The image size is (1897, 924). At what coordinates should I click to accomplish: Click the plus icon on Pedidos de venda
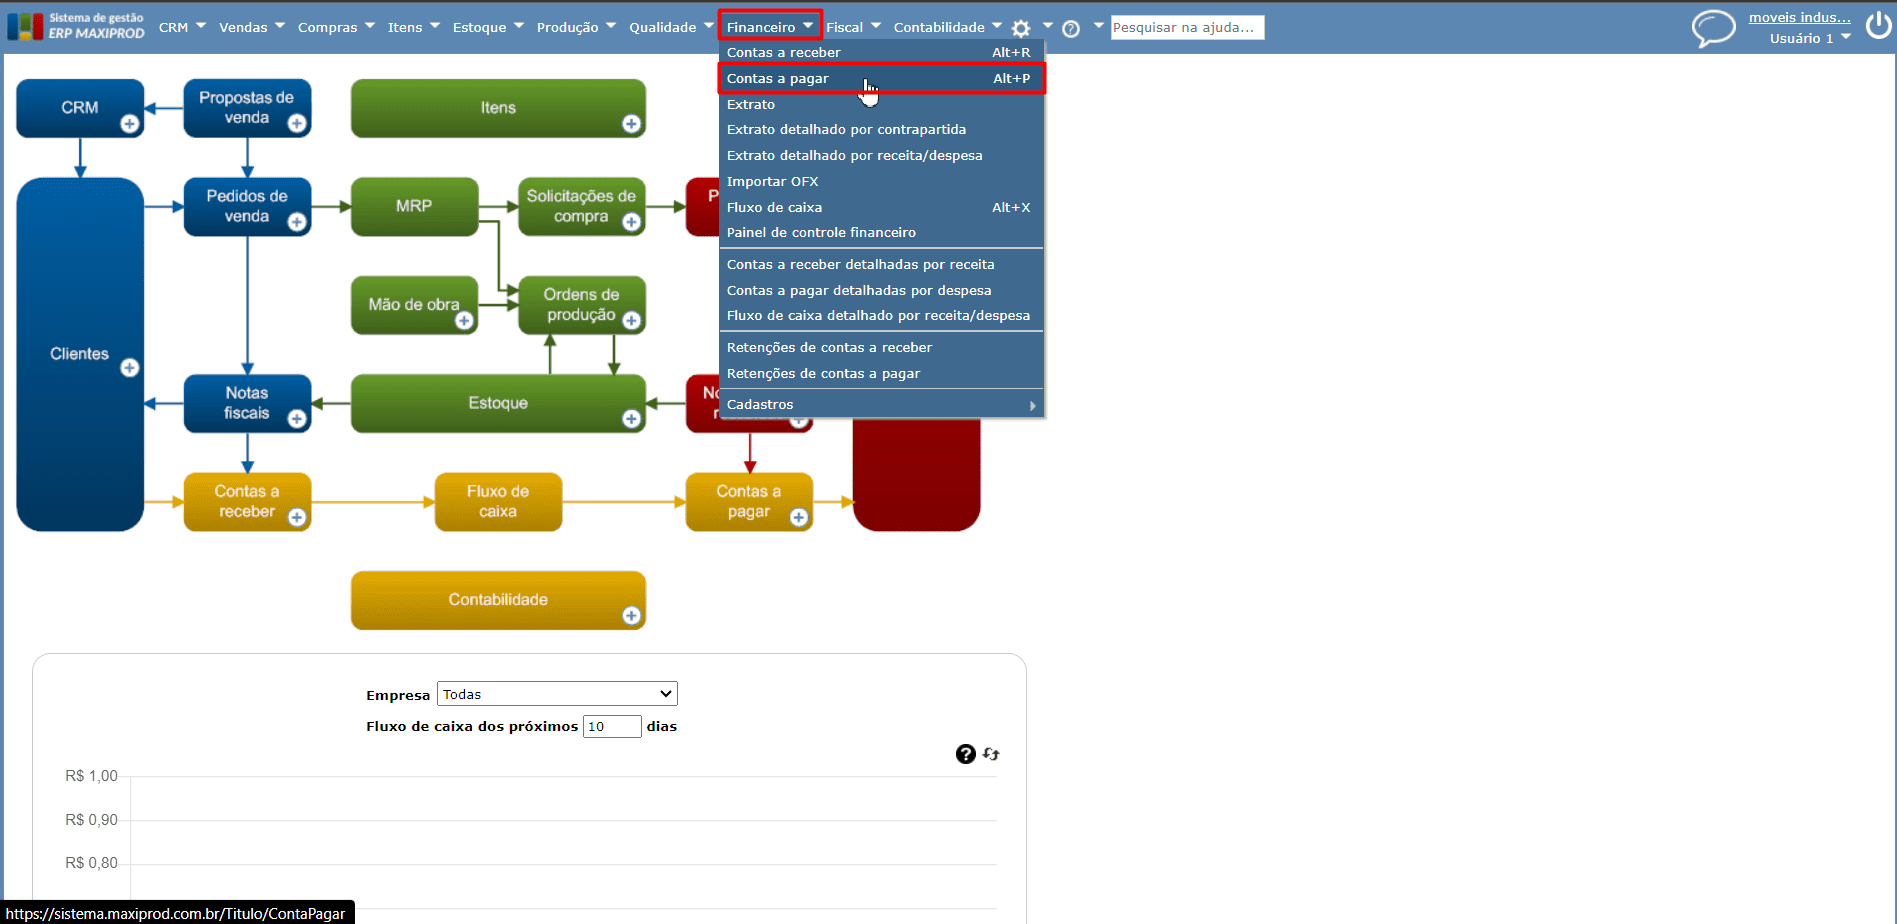tap(297, 222)
